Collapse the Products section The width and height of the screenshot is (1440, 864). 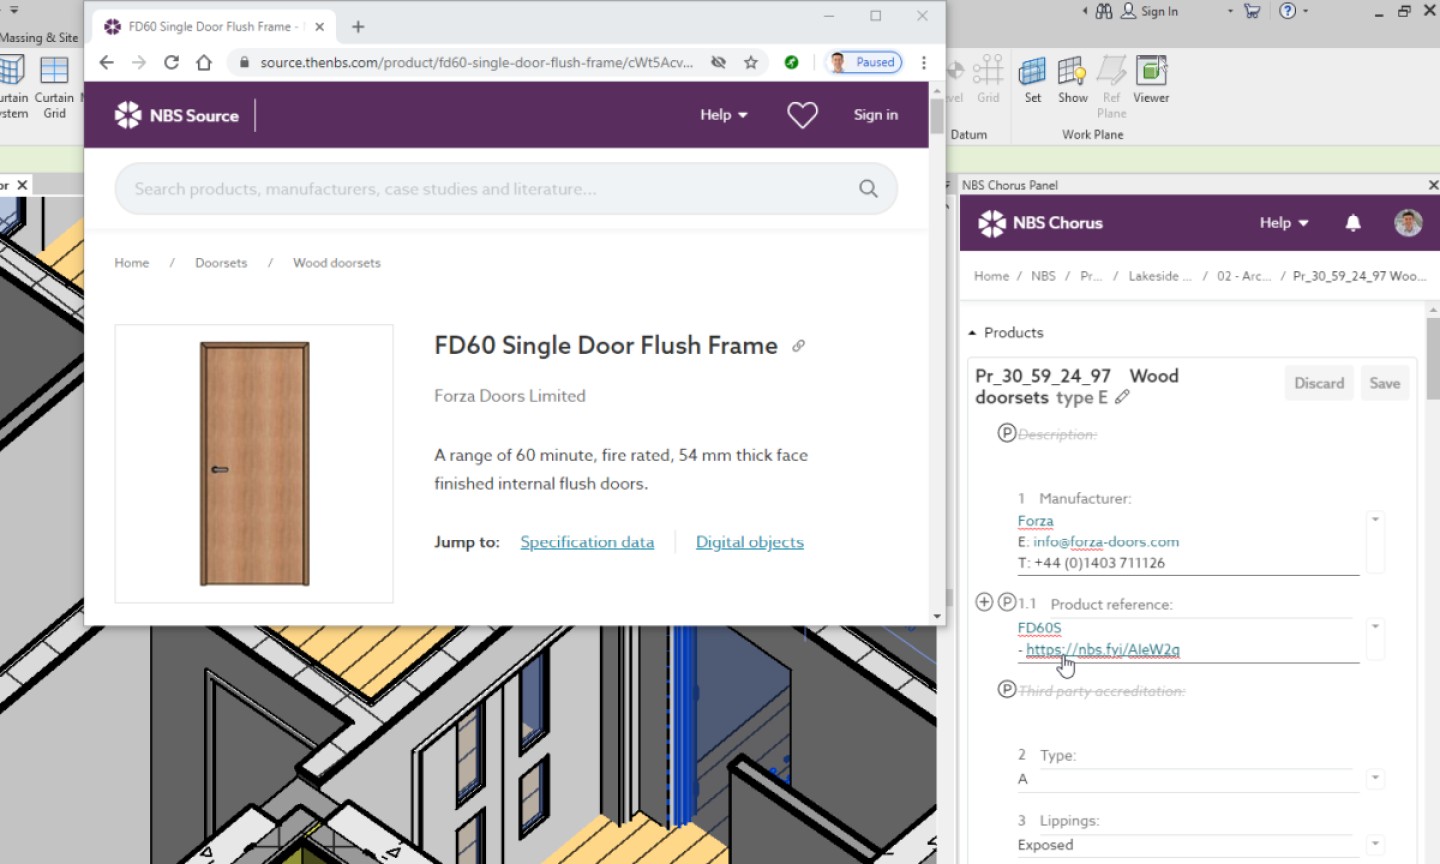[x=972, y=333]
